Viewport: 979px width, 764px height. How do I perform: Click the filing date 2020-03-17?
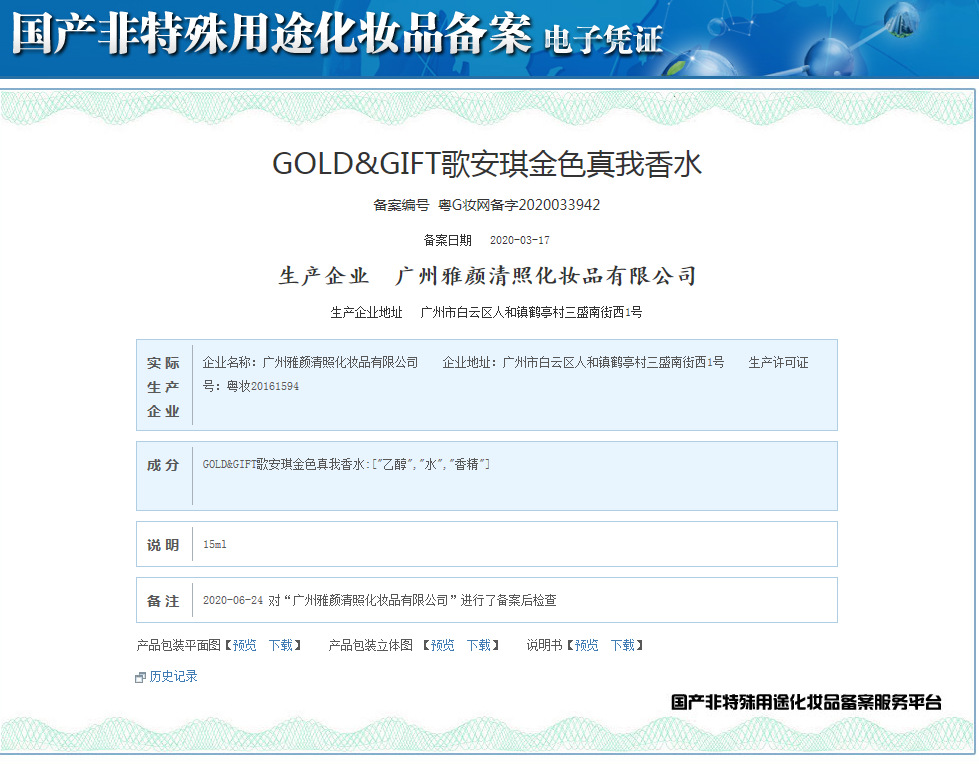click(519, 240)
